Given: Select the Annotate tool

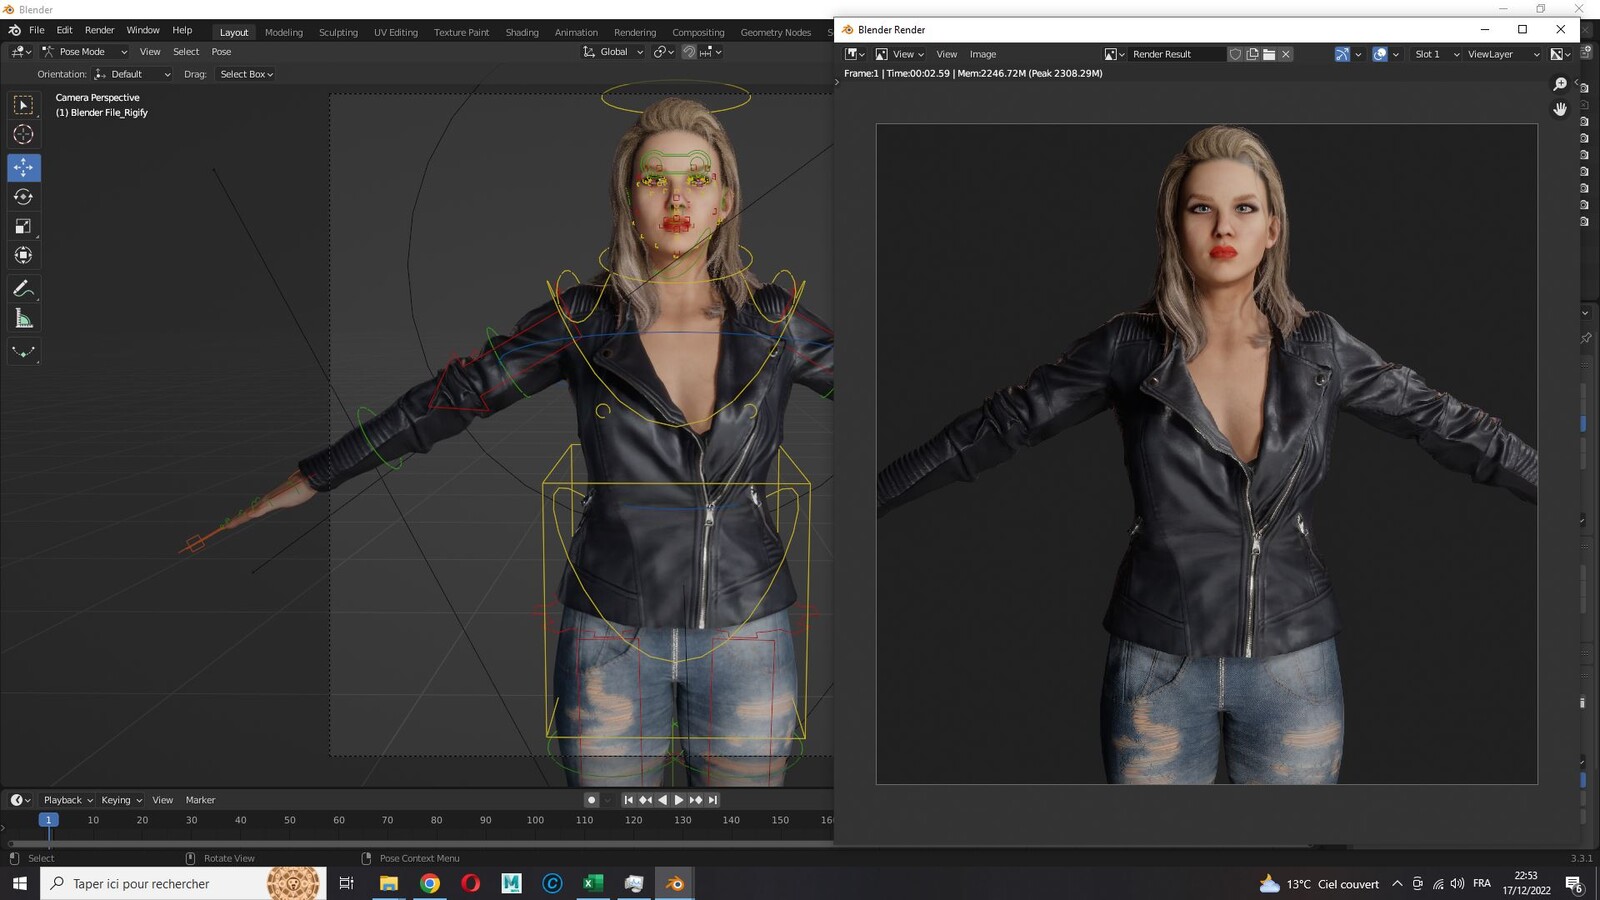Looking at the screenshot, I should point(23,289).
